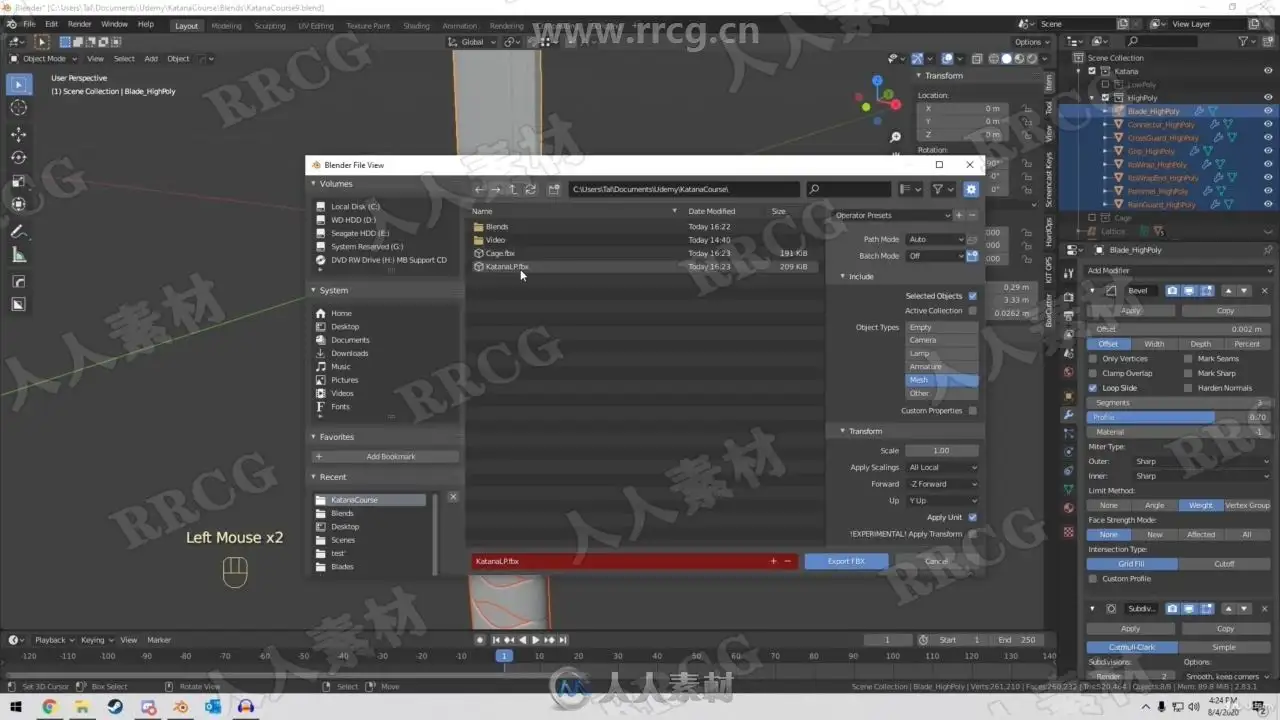Toggle Bevel modifier render camera icon
The image size is (1280, 720).
tap(1172, 291)
